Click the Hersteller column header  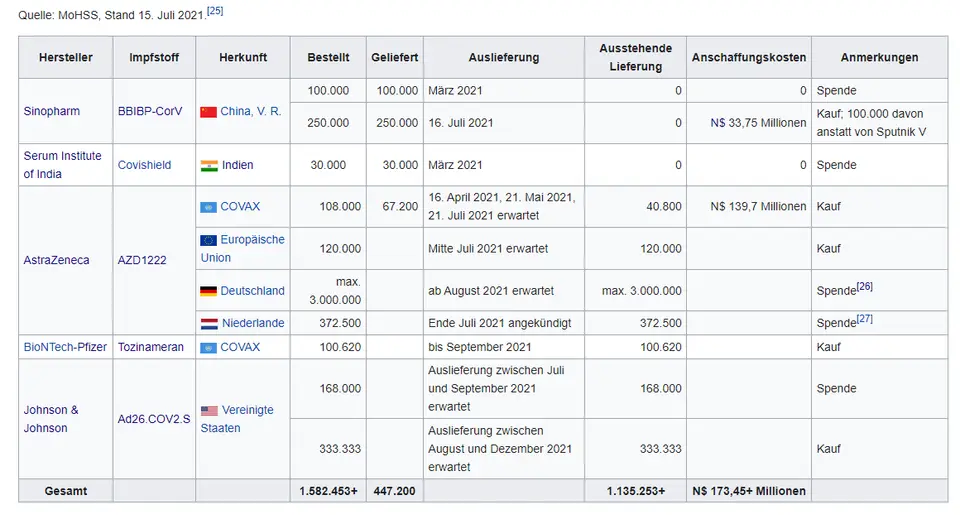coord(66,57)
